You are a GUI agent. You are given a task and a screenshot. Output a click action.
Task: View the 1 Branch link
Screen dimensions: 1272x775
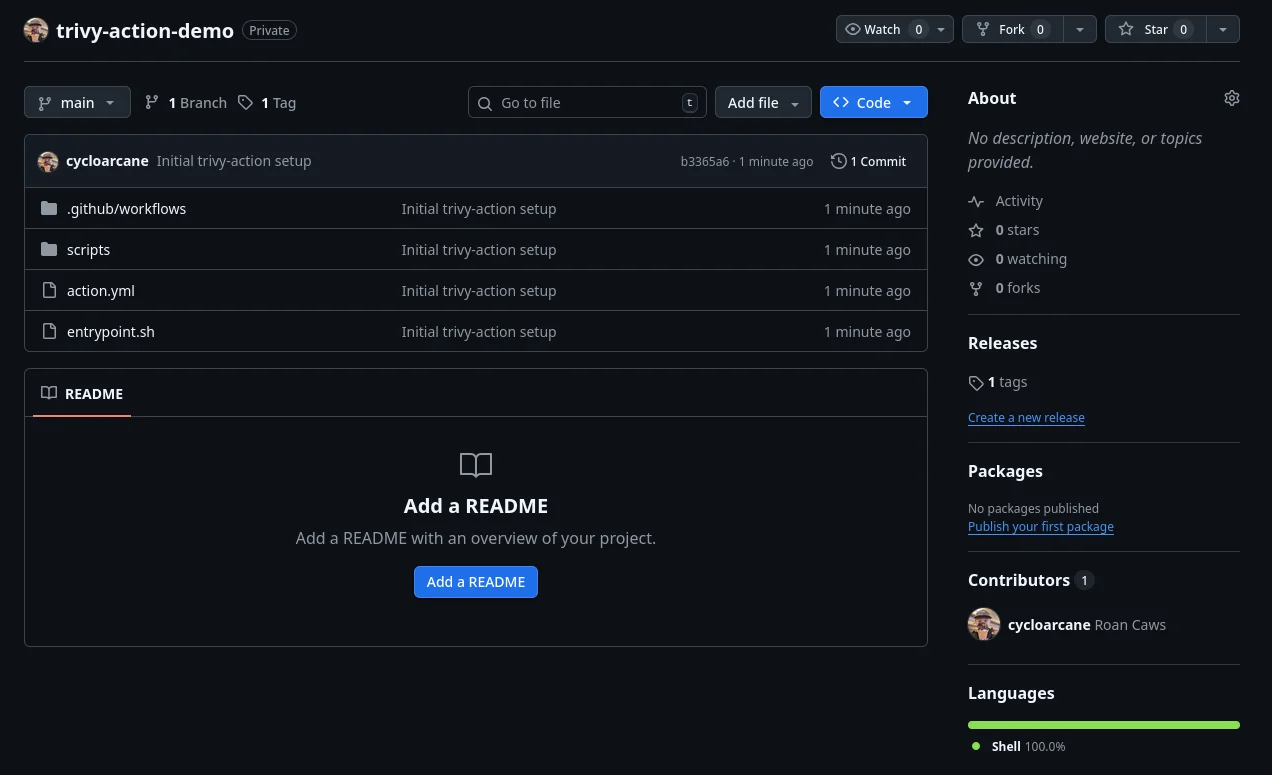(186, 102)
